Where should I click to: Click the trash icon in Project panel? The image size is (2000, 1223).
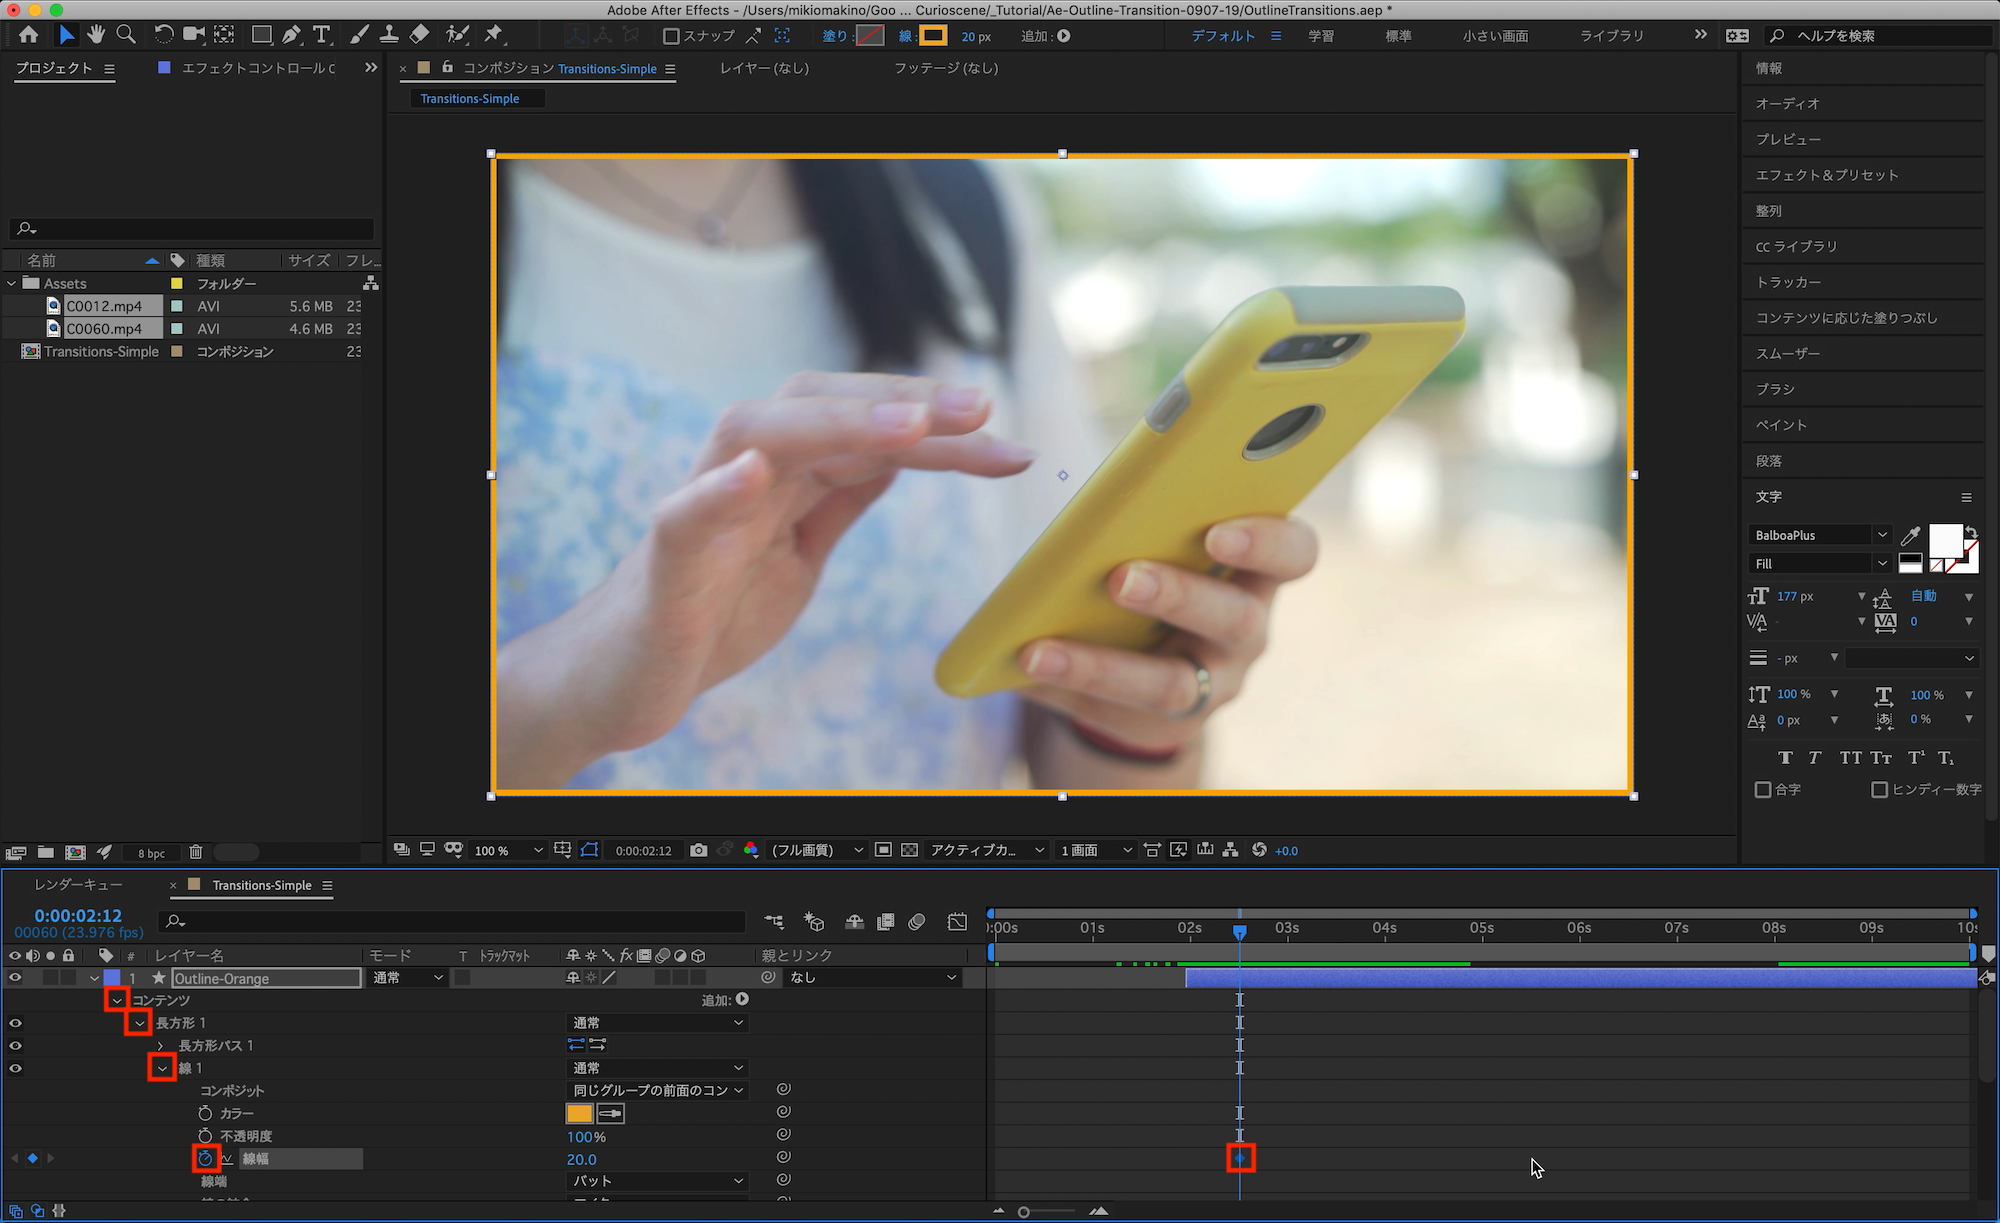point(196,852)
